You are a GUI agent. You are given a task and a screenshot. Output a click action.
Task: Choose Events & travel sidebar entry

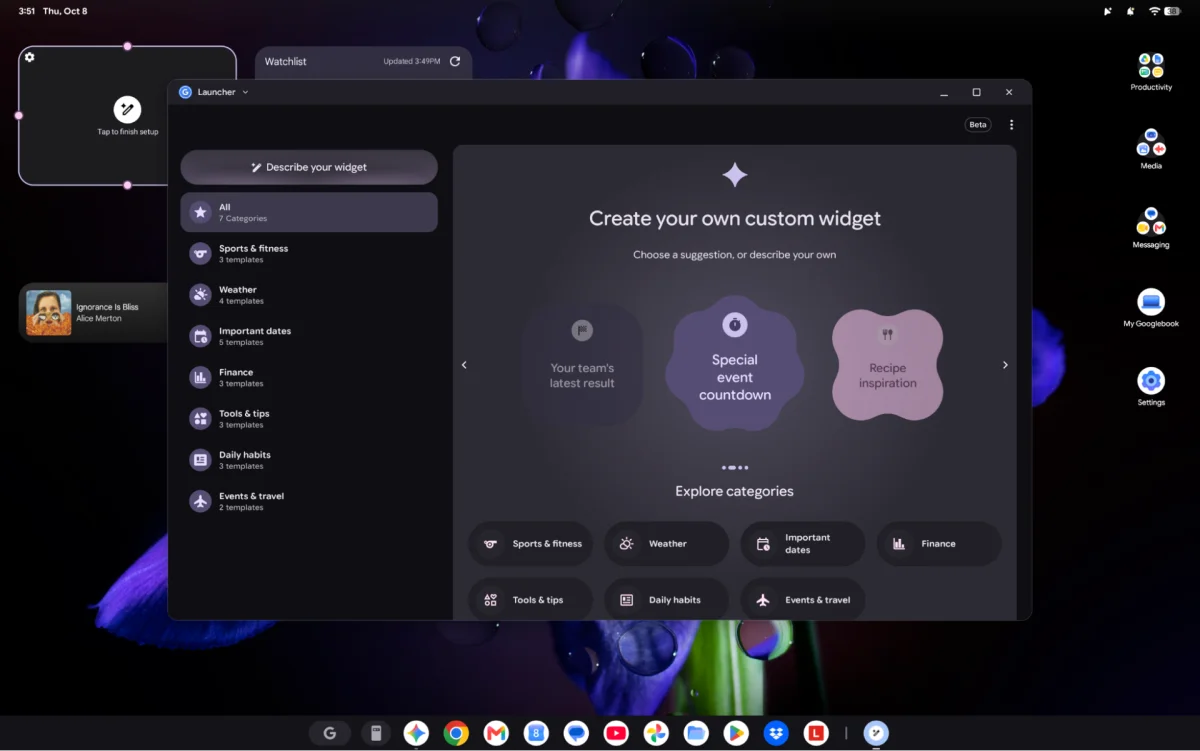(309, 501)
